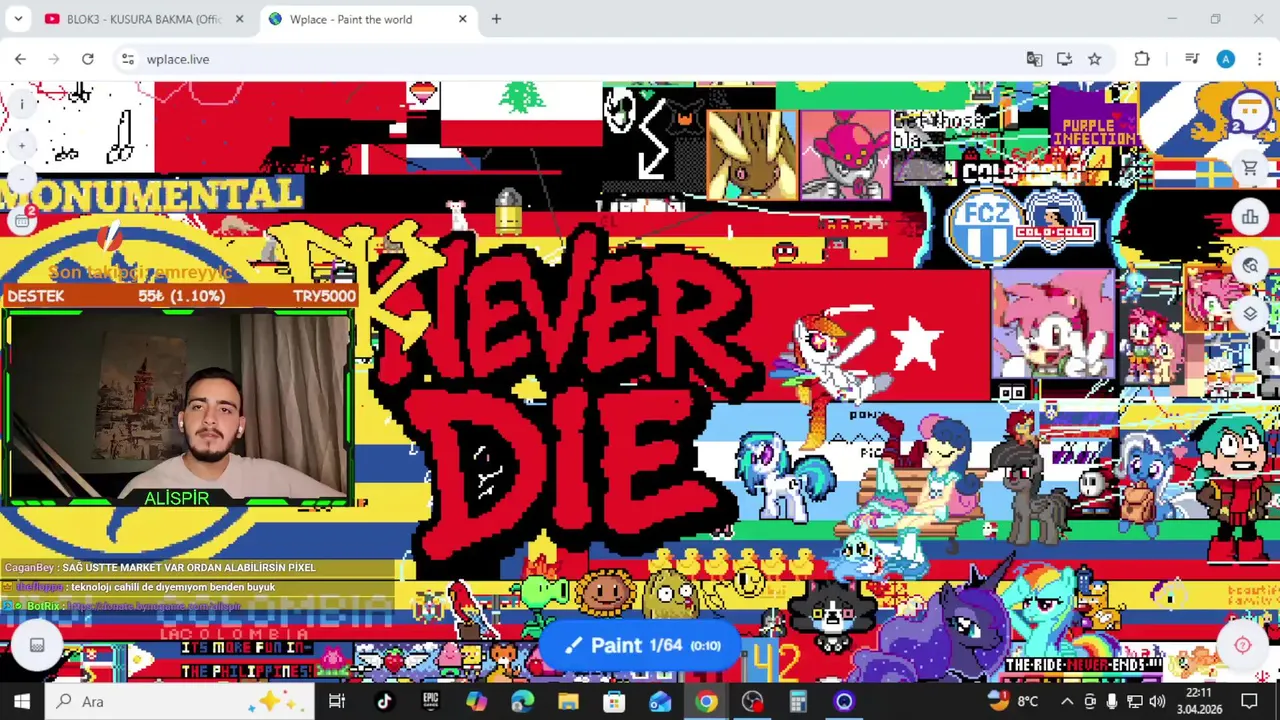Switch to Chrome on the taskbar
The image size is (1280, 720).
tap(706, 701)
